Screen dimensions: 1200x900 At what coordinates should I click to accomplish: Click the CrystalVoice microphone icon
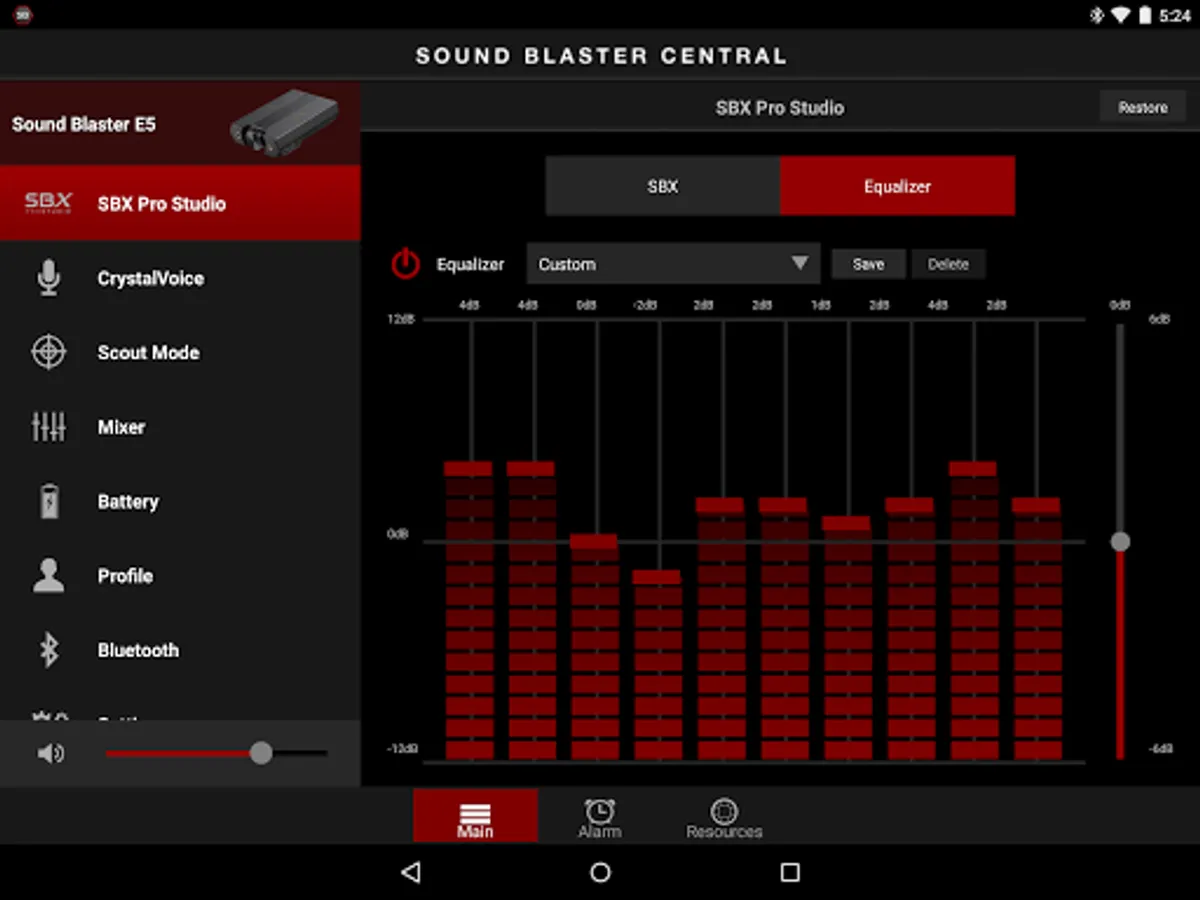[48, 278]
